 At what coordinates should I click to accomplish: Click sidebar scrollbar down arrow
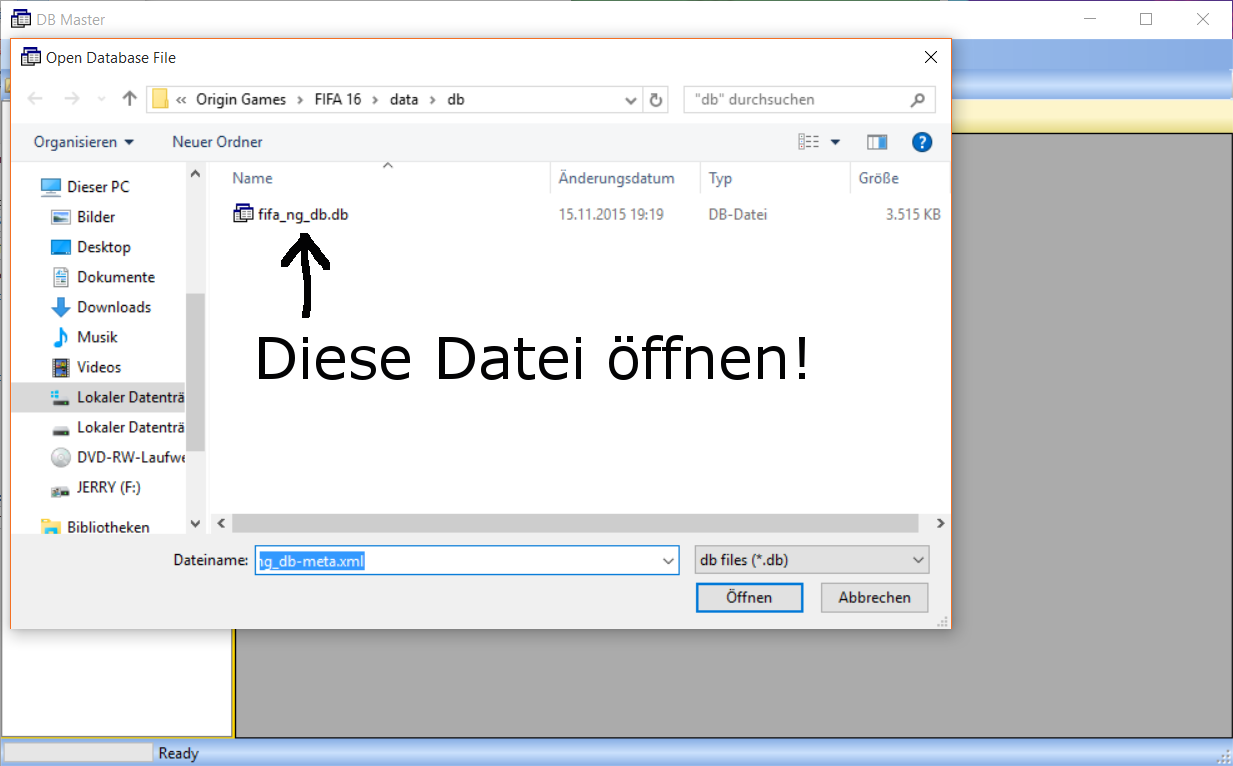click(195, 523)
